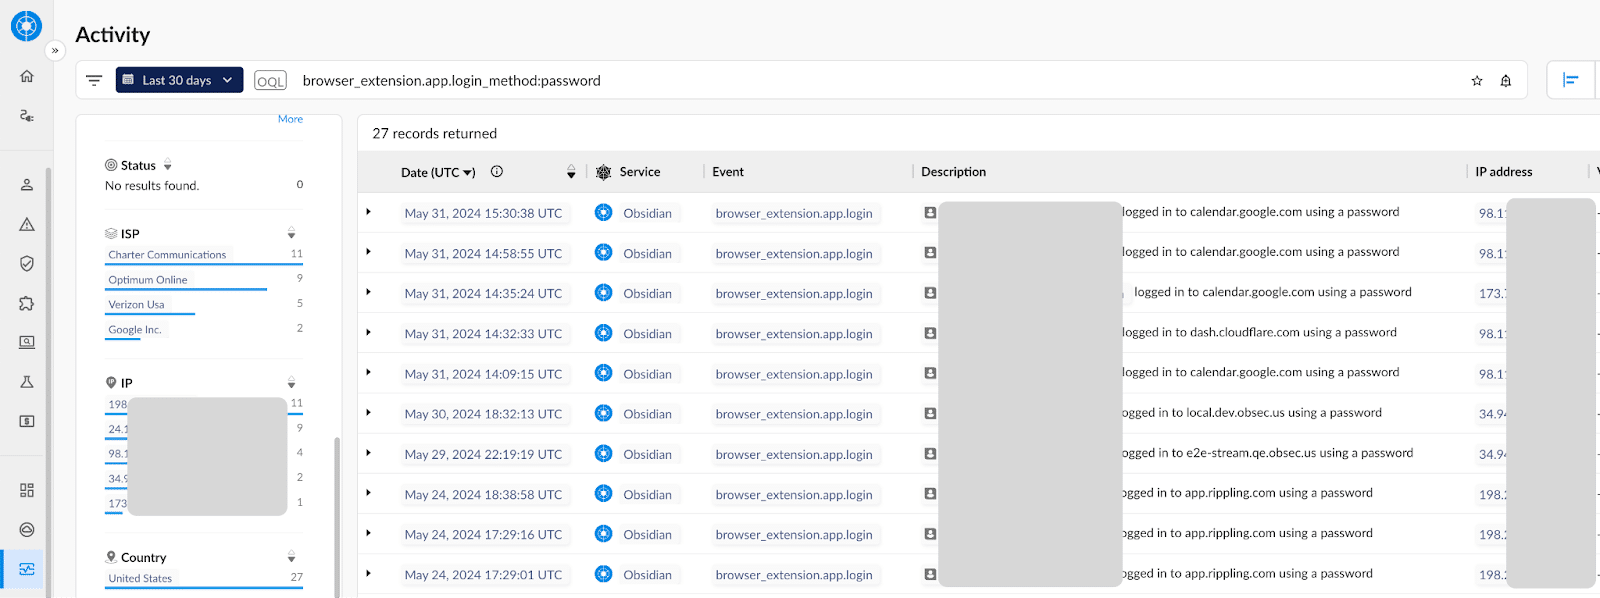This screenshot has height=598, width=1600.
Task: Sort by the Date (UTC) column header
Action: point(438,172)
